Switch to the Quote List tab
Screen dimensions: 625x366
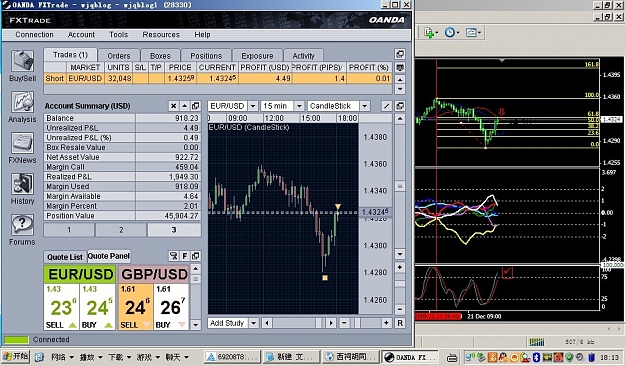[x=65, y=257]
